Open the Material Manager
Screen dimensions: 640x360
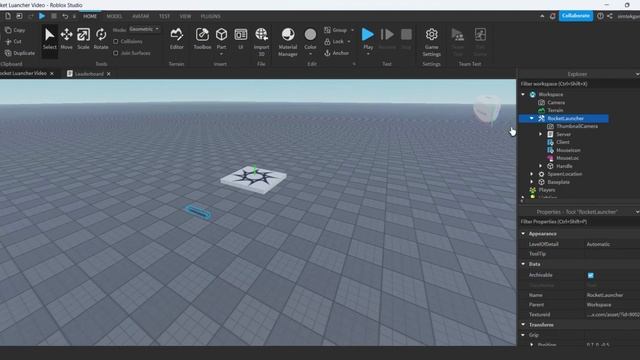(288, 42)
